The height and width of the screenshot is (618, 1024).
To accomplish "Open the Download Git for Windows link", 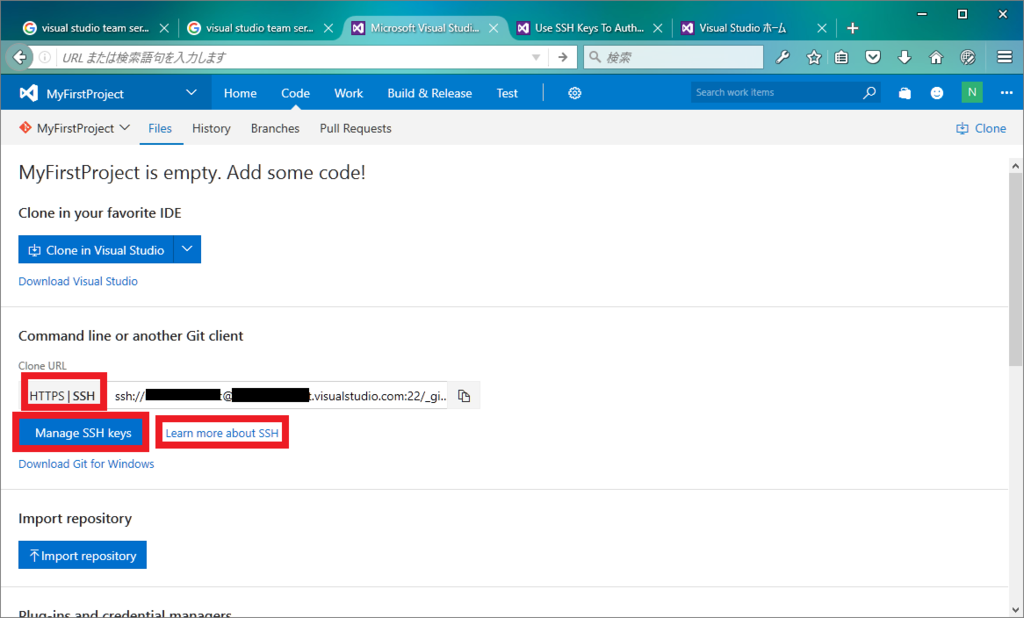I will (x=86, y=464).
